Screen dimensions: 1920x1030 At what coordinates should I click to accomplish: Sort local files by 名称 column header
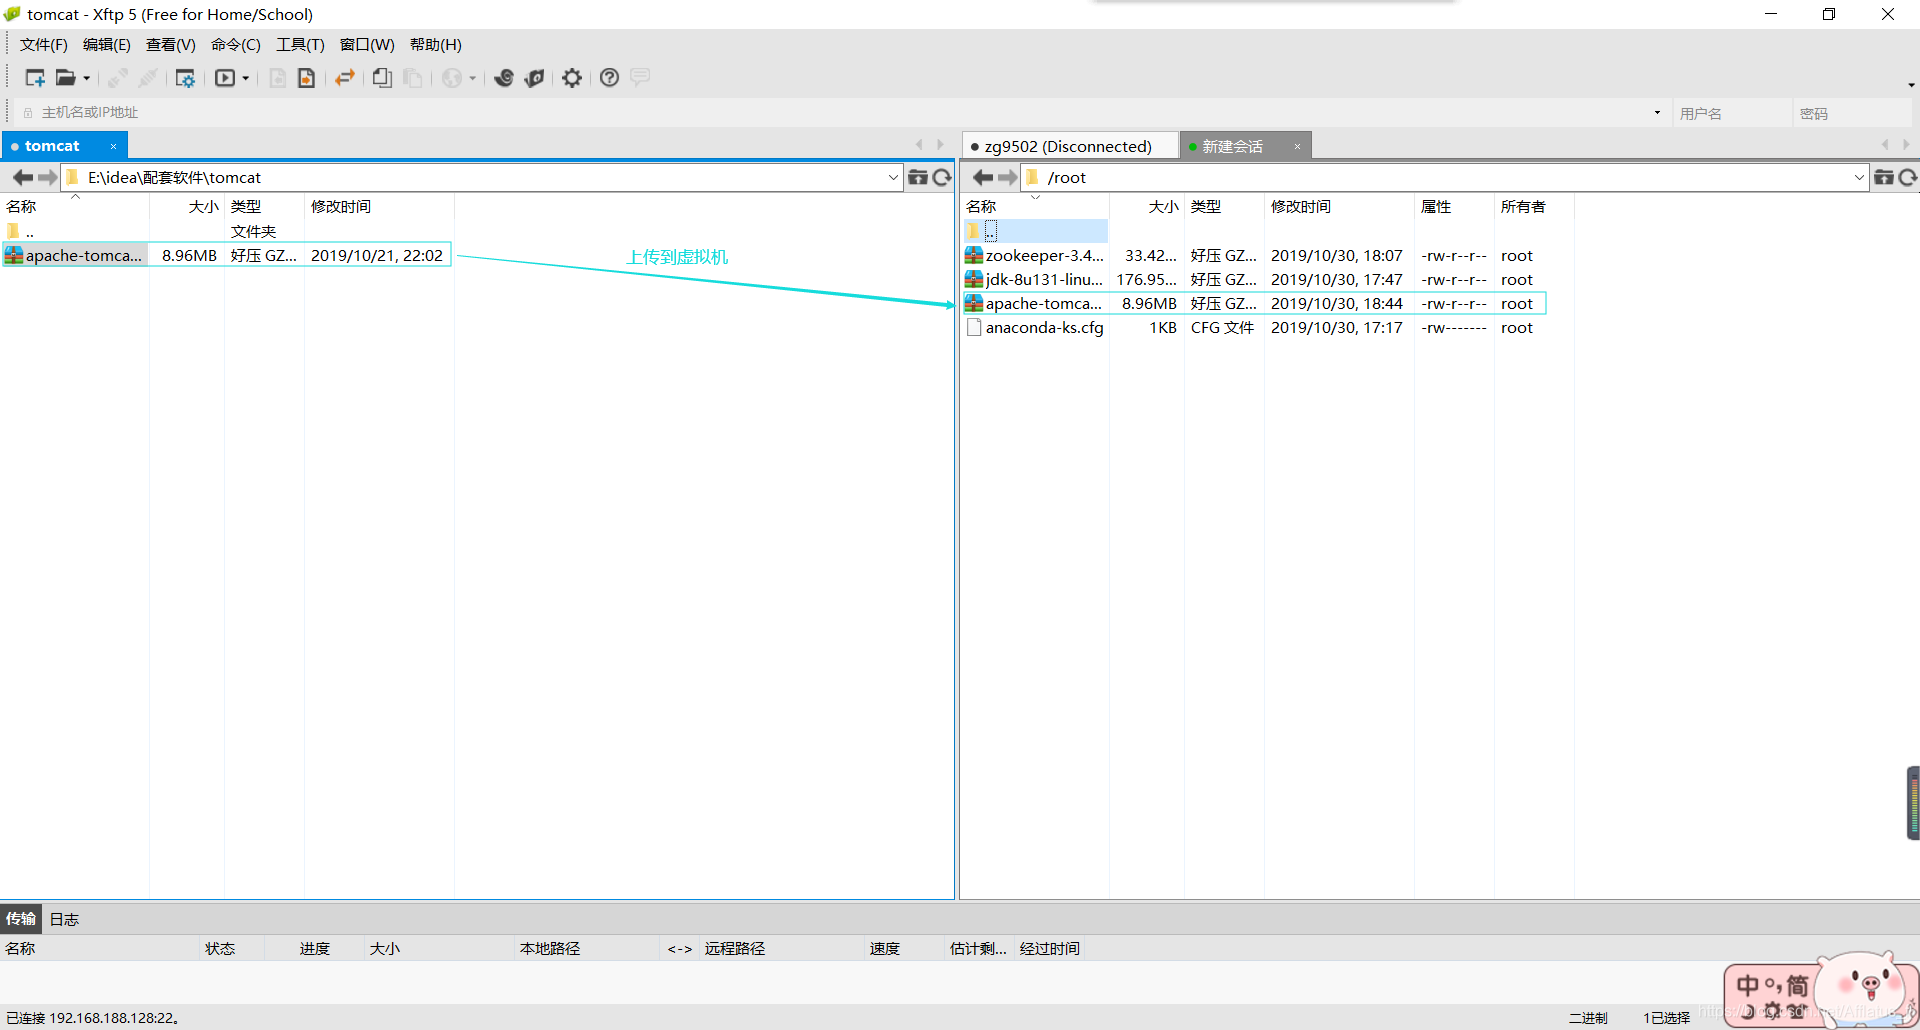pyautogui.click(x=75, y=207)
